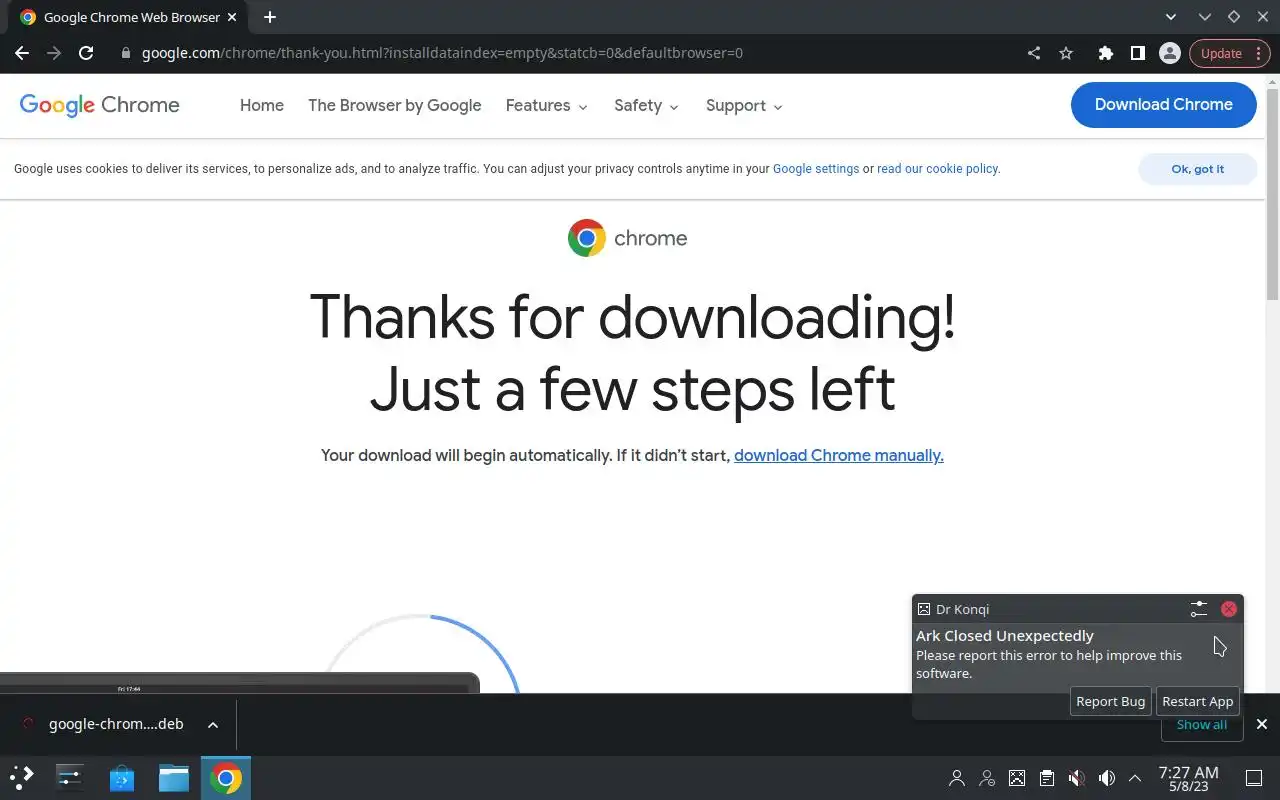The width and height of the screenshot is (1280, 800).
Task: Click the page vertical scrollbar
Action: point(1272,195)
